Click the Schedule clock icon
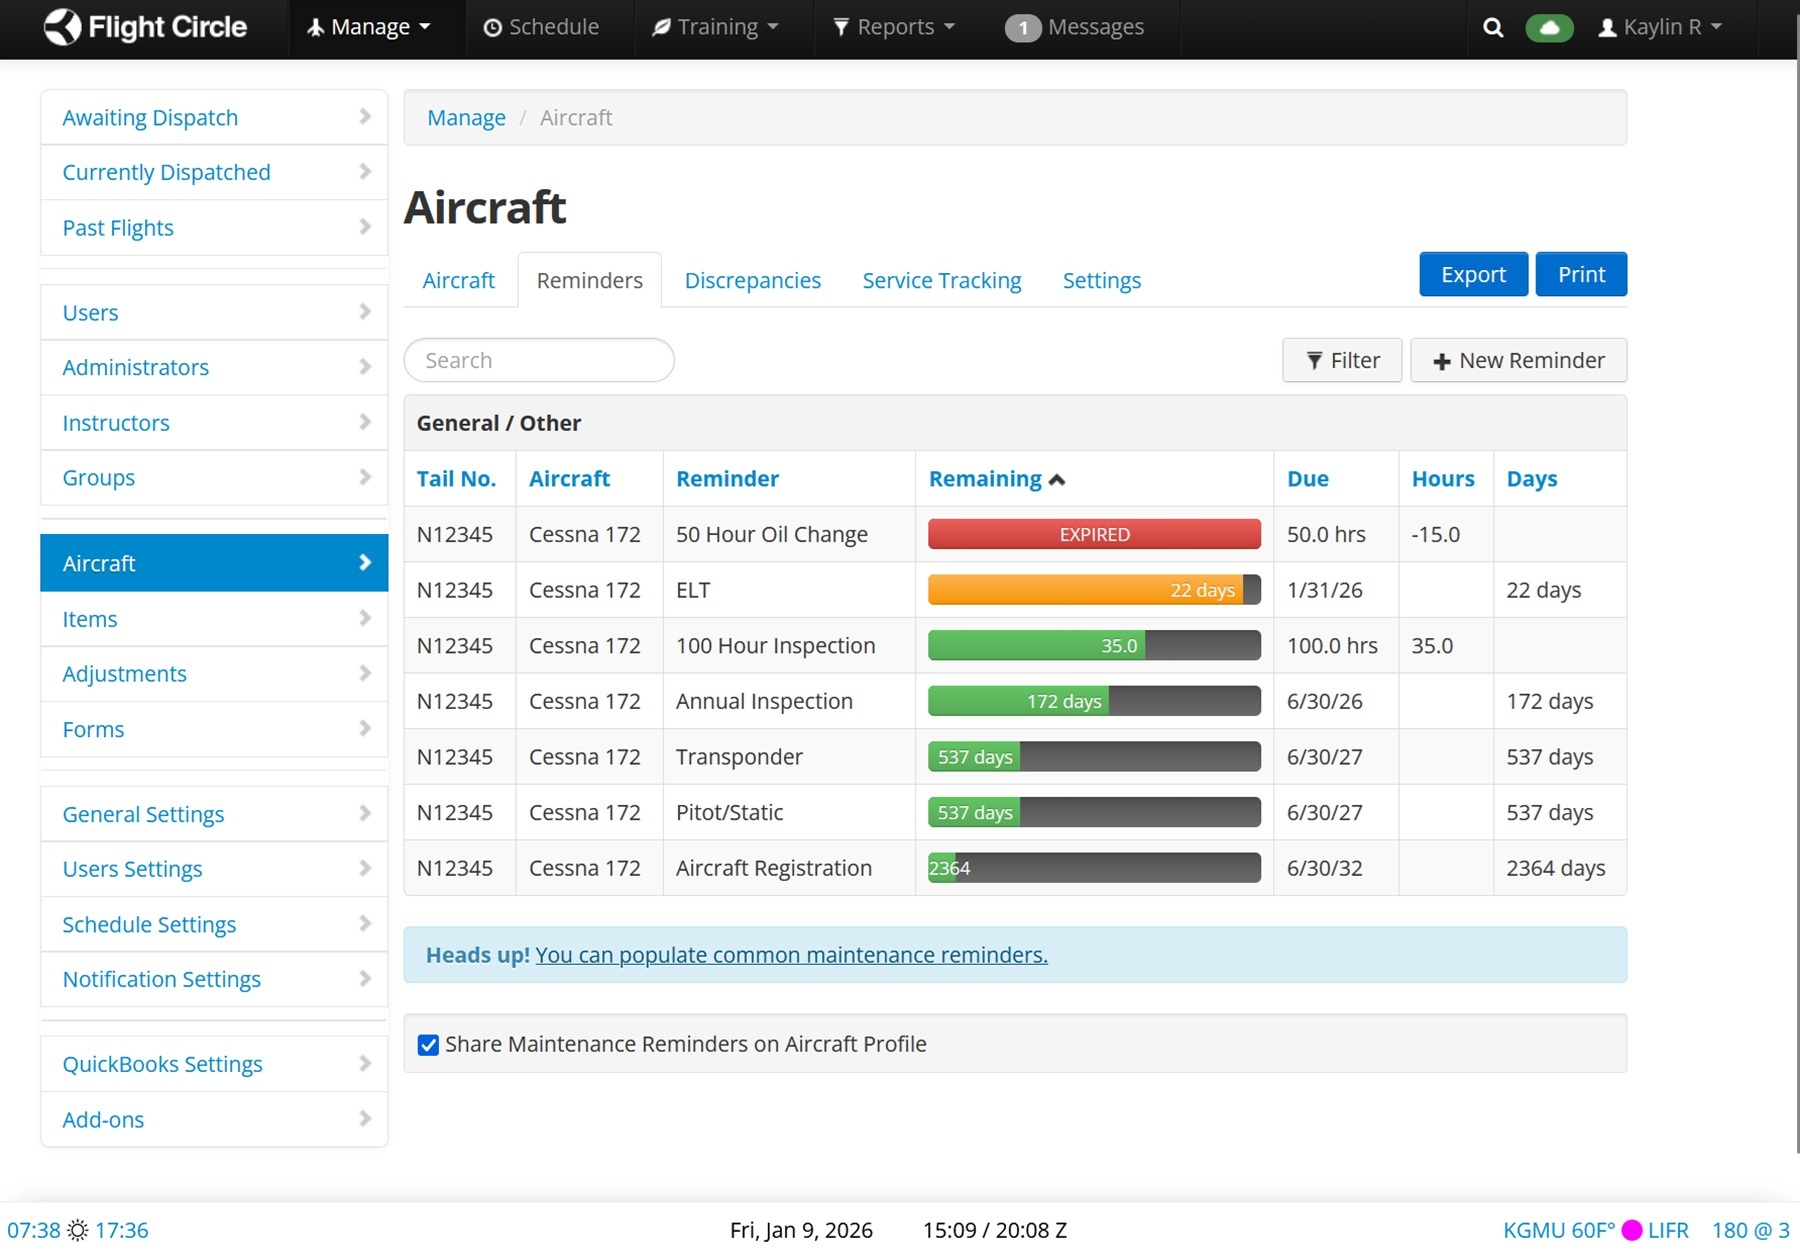 492,28
